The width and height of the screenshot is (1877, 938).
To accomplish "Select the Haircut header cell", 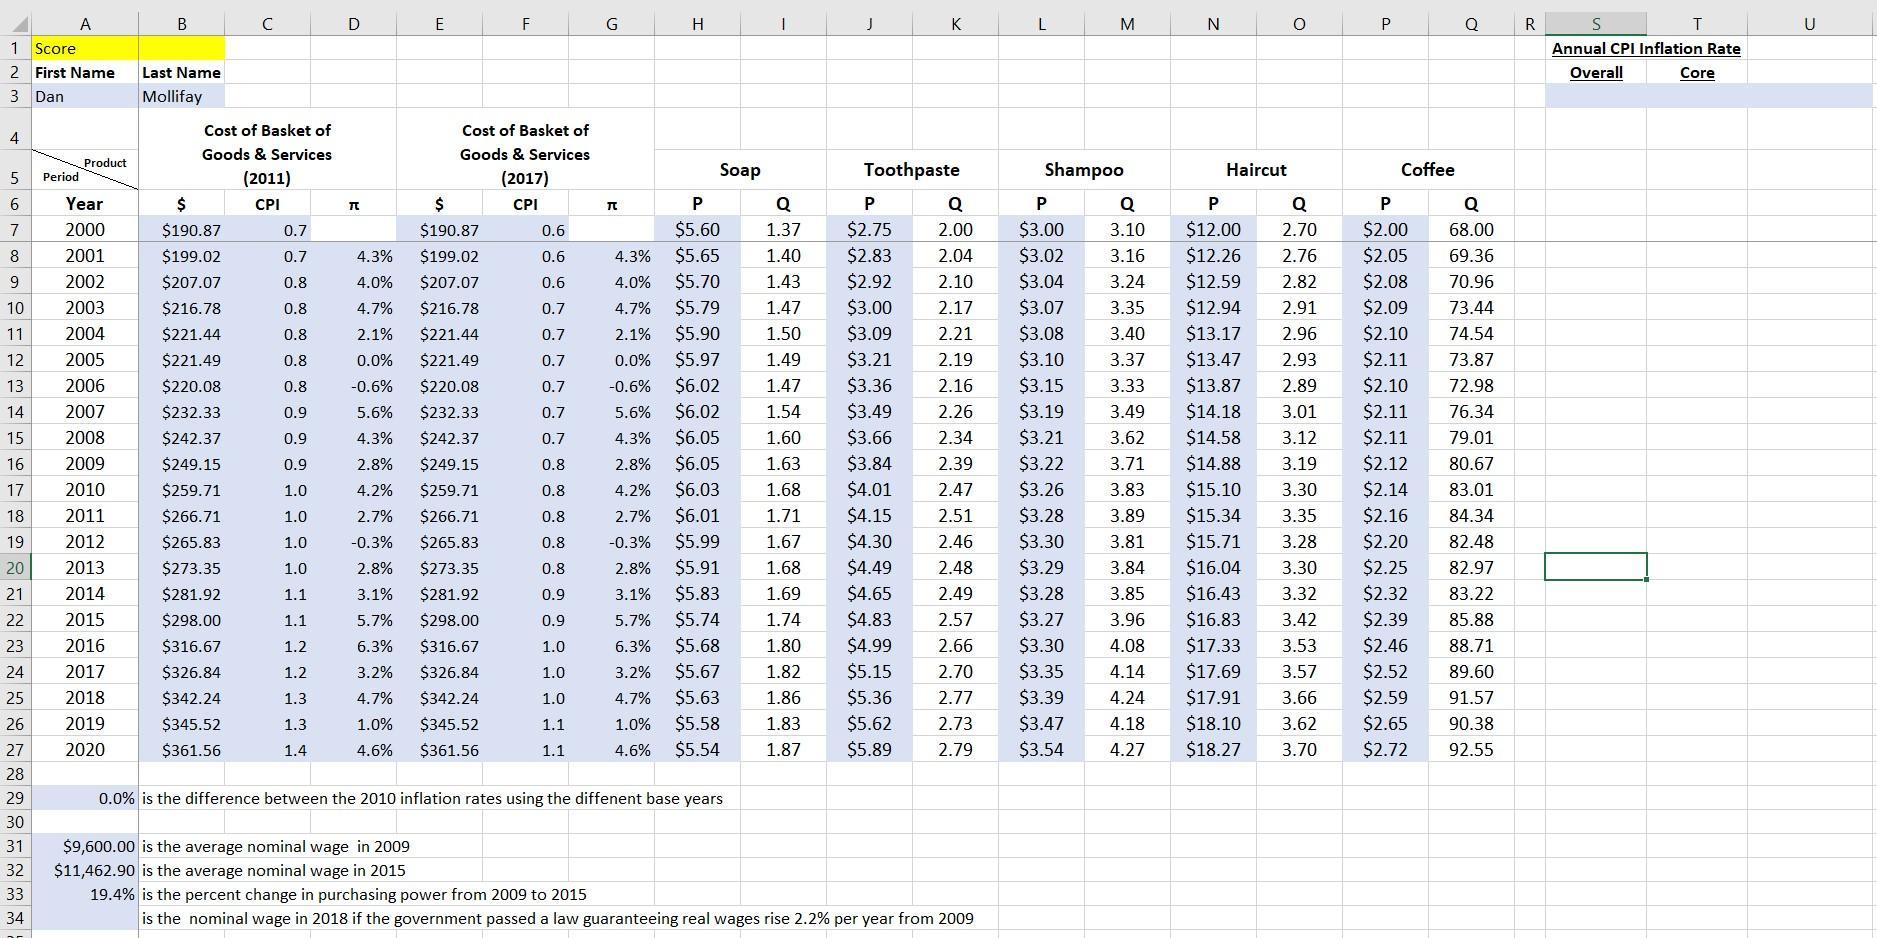I will click(1255, 170).
